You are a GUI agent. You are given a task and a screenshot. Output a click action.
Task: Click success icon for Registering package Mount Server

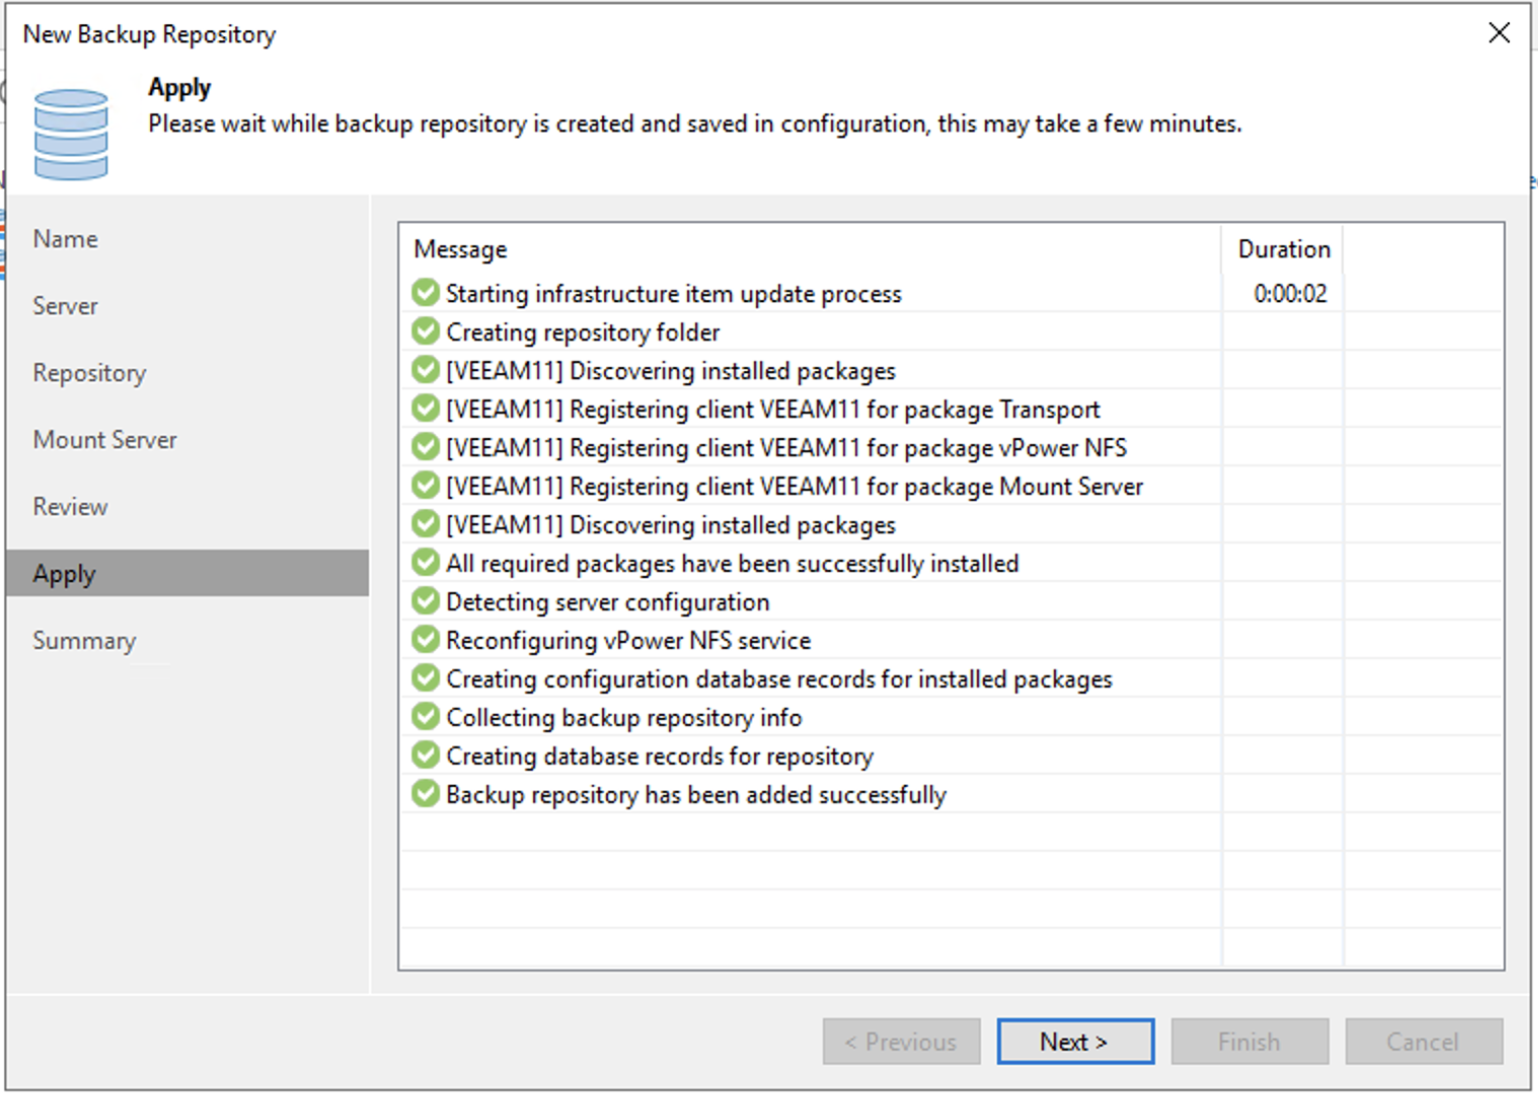click(x=426, y=485)
